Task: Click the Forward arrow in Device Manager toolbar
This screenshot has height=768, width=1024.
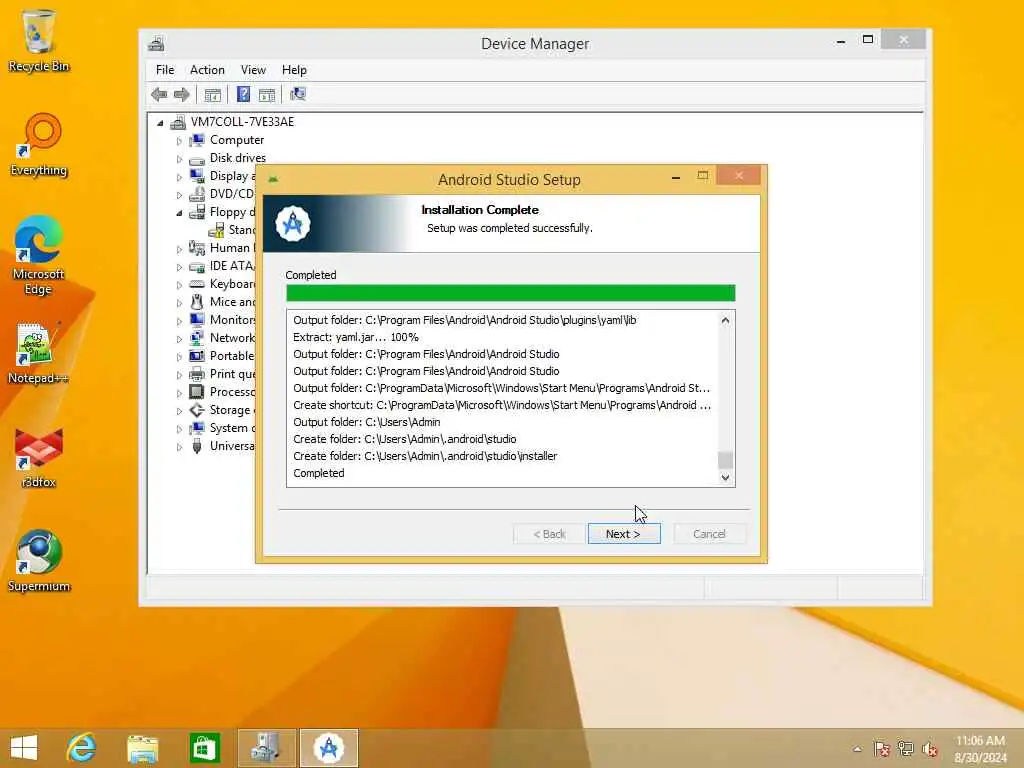Action: [x=182, y=95]
